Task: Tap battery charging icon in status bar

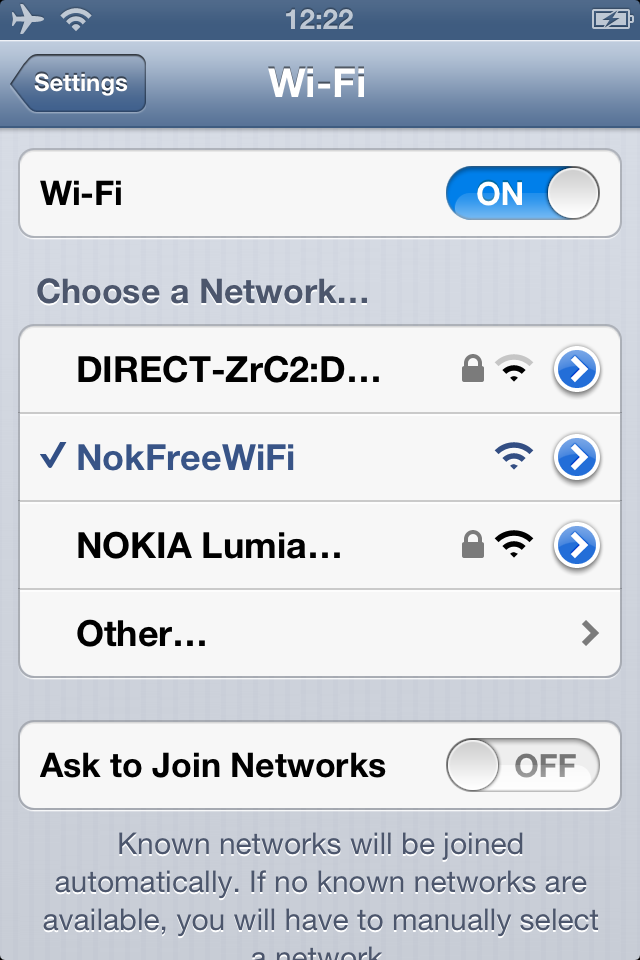Action: [612, 19]
